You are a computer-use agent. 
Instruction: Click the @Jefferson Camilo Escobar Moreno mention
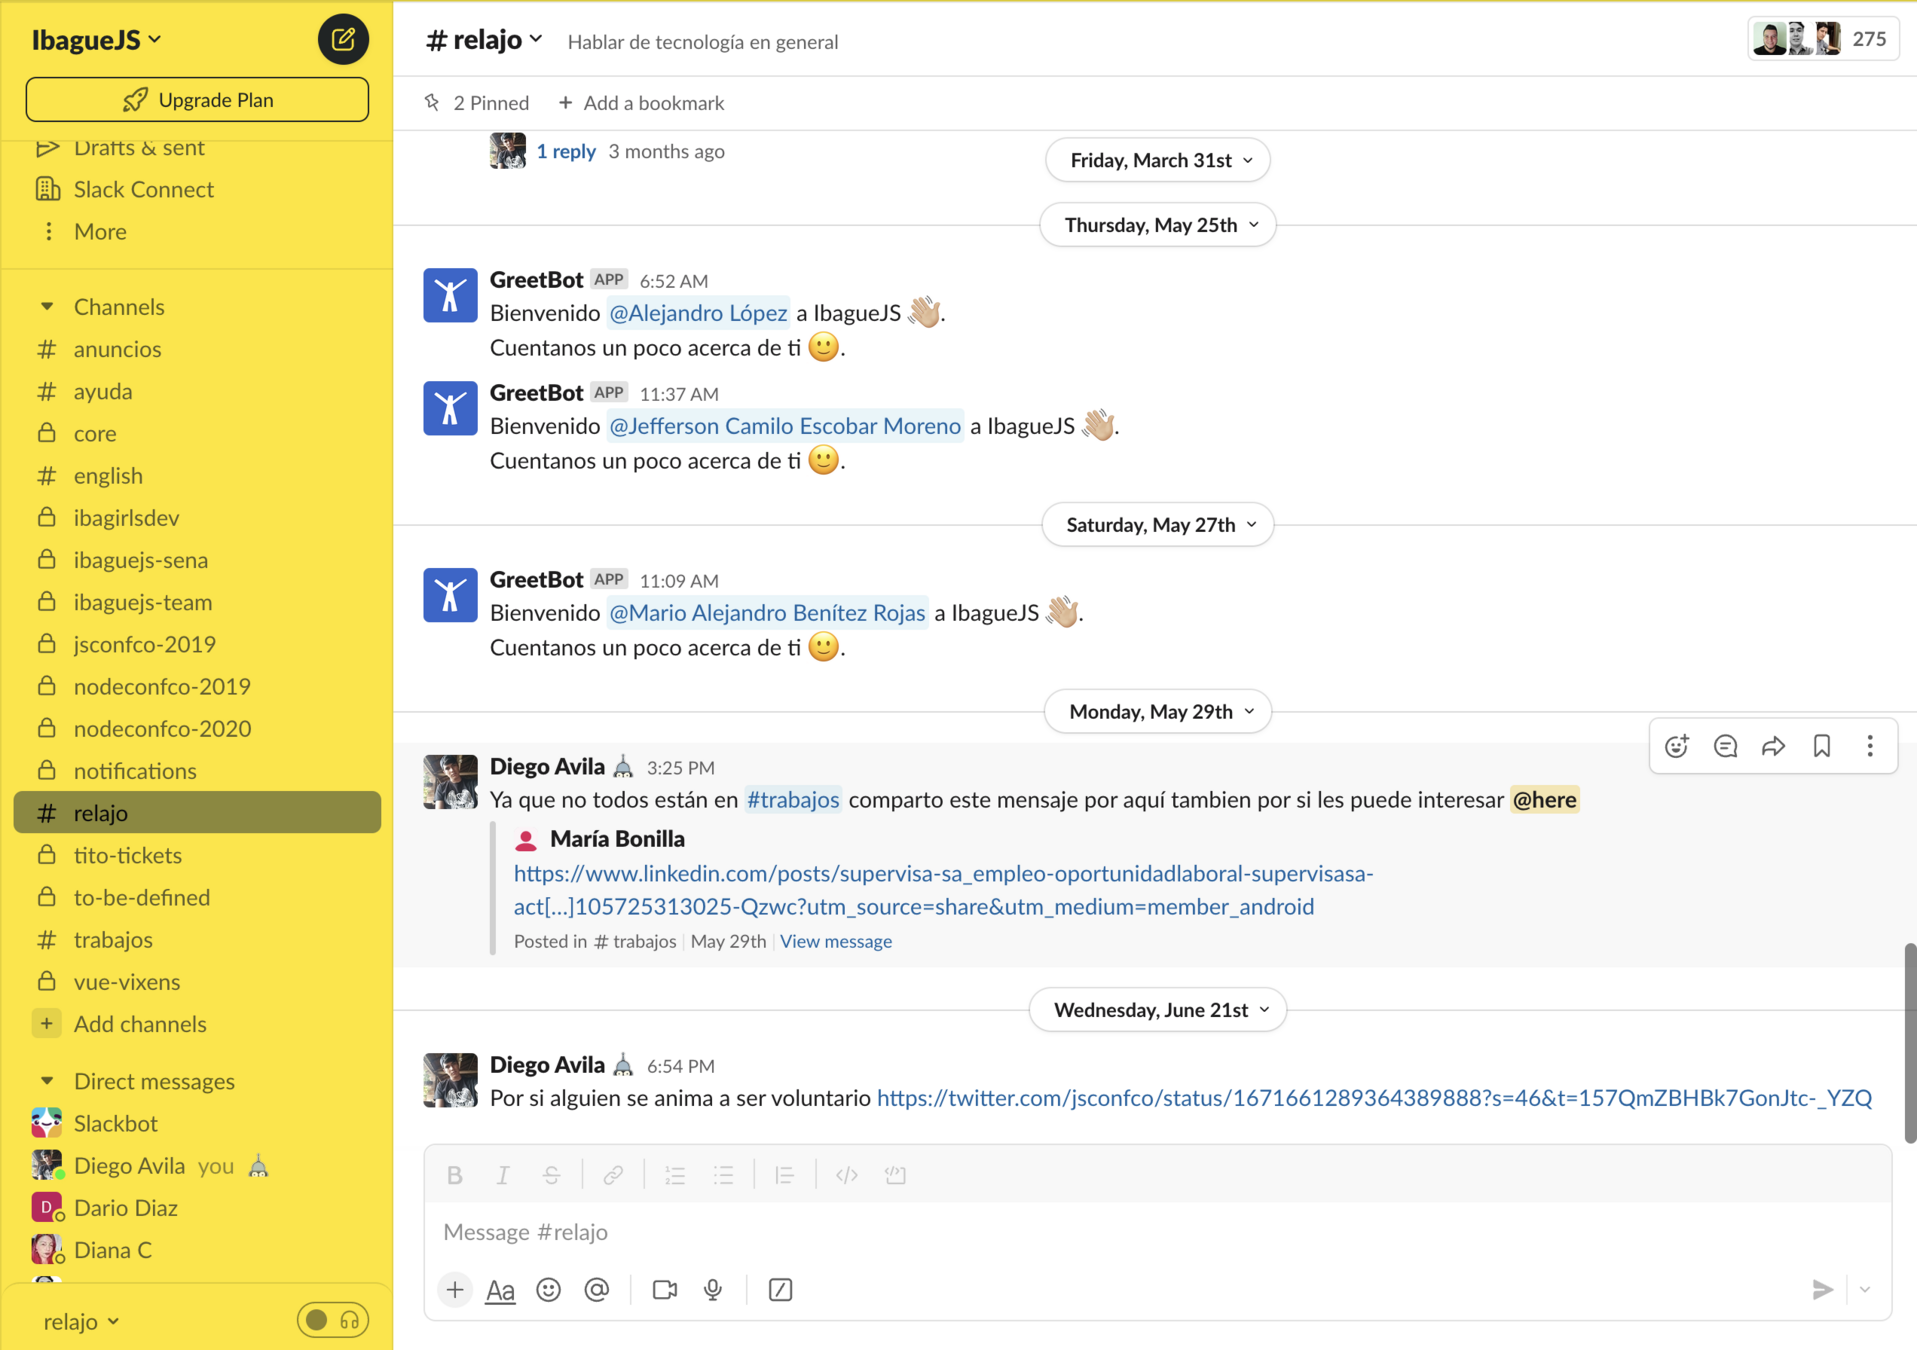785,426
